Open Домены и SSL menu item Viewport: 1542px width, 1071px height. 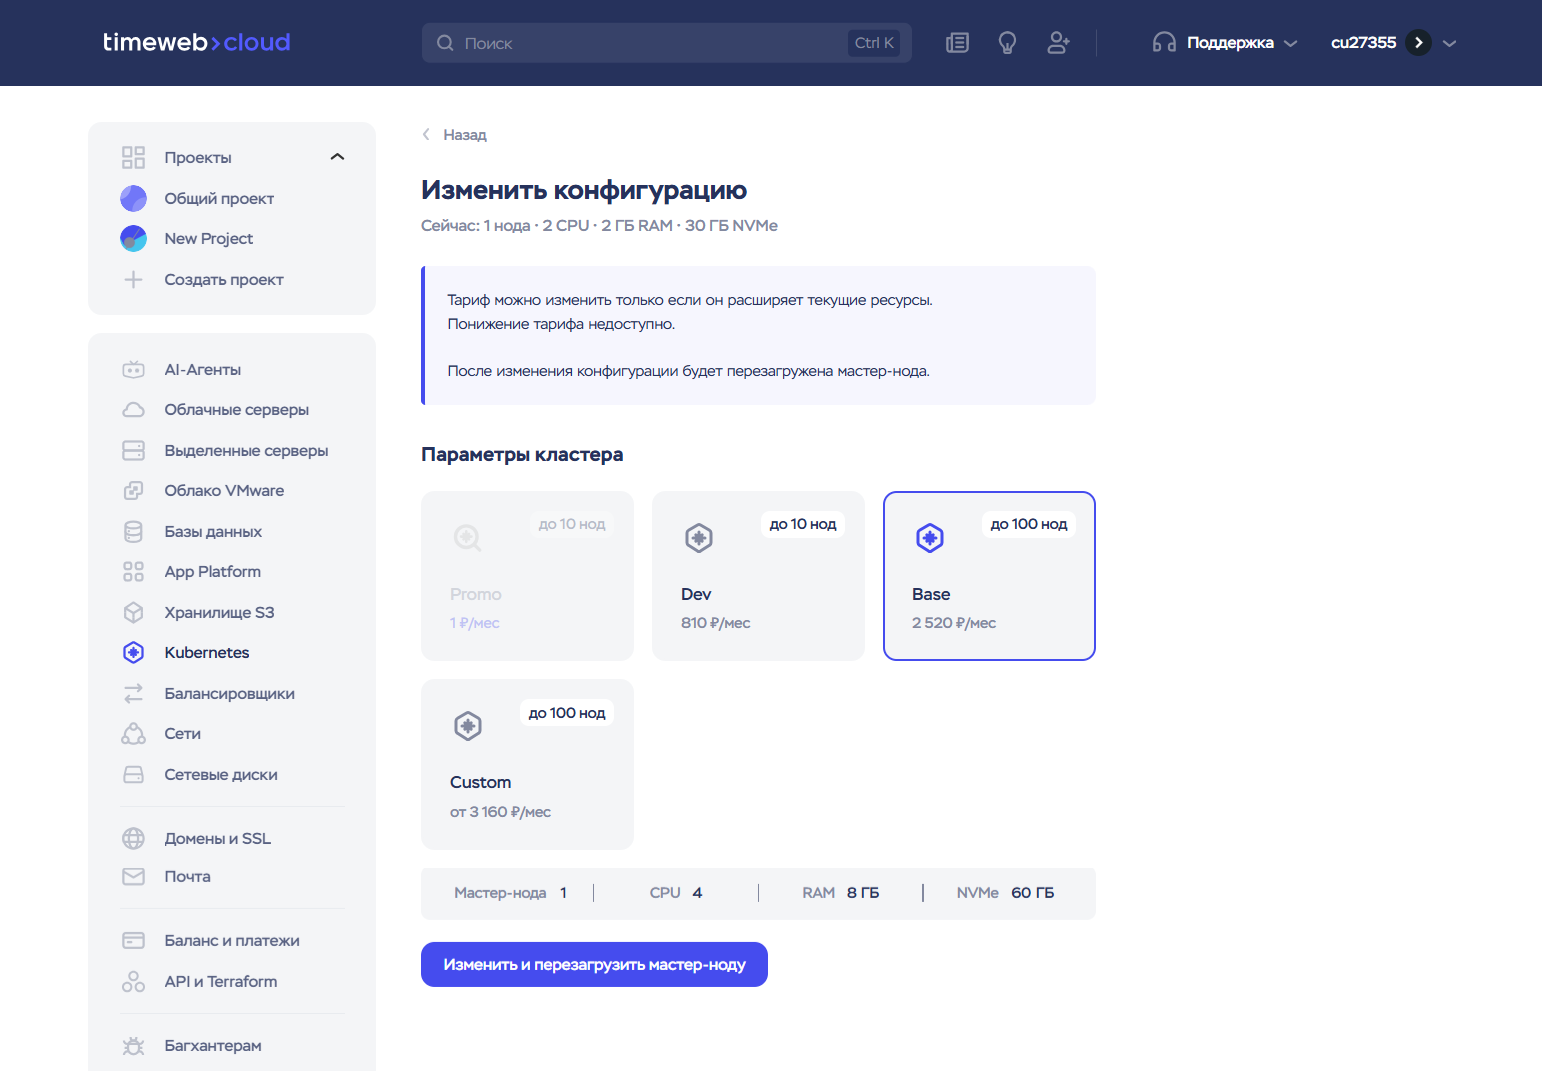pos(217,839)
